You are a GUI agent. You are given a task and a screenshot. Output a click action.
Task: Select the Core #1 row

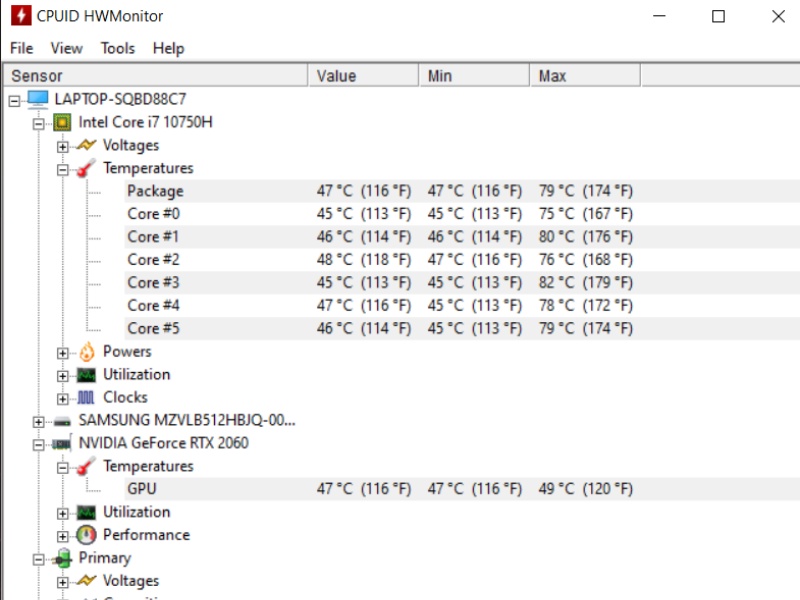click(462, 237)
